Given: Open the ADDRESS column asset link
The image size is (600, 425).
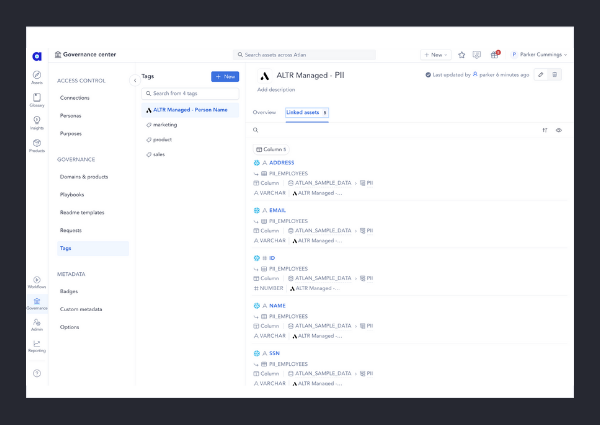Looking at the screenshot, I should click(x=281, y=162).
